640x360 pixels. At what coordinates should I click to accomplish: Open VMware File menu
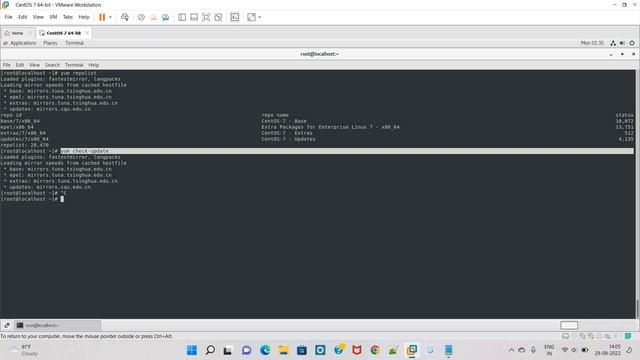pos(8,17)
